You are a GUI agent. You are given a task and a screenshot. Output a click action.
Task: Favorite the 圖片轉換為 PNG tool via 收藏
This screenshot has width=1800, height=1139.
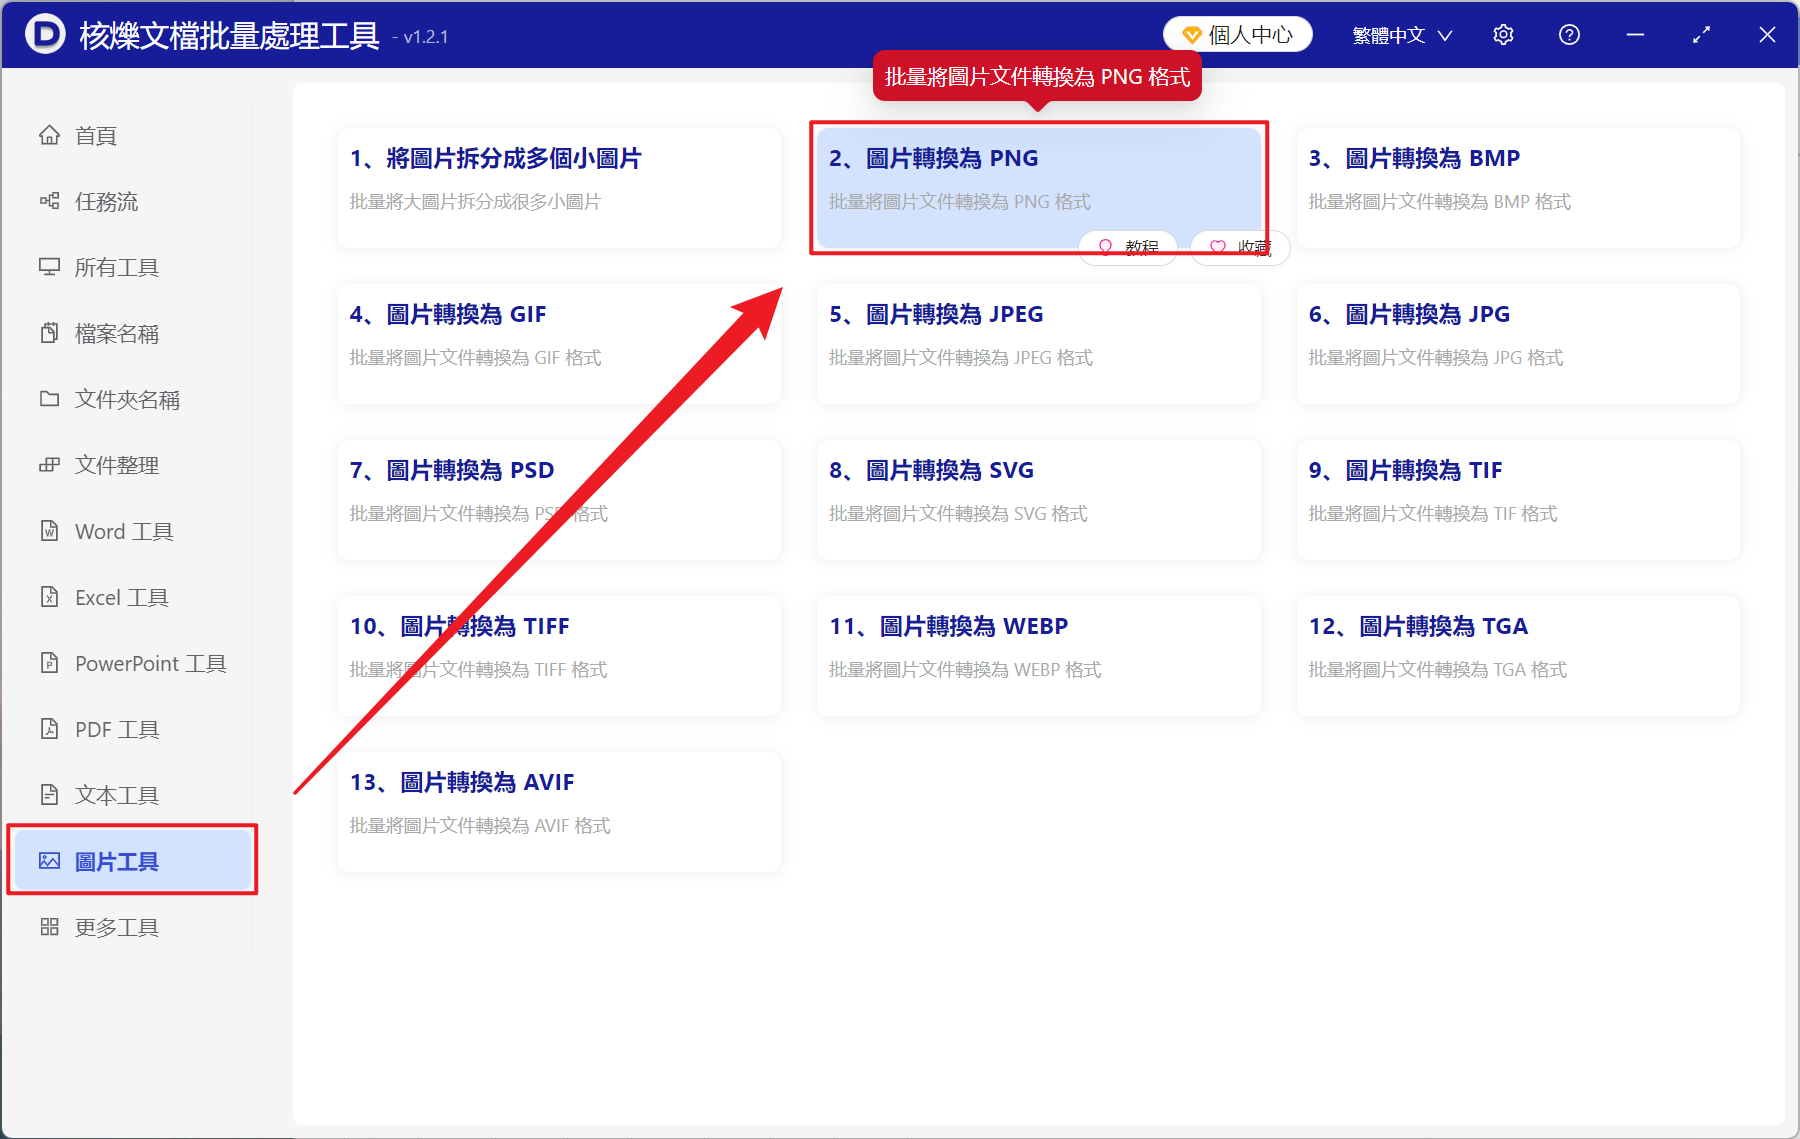1238,247
